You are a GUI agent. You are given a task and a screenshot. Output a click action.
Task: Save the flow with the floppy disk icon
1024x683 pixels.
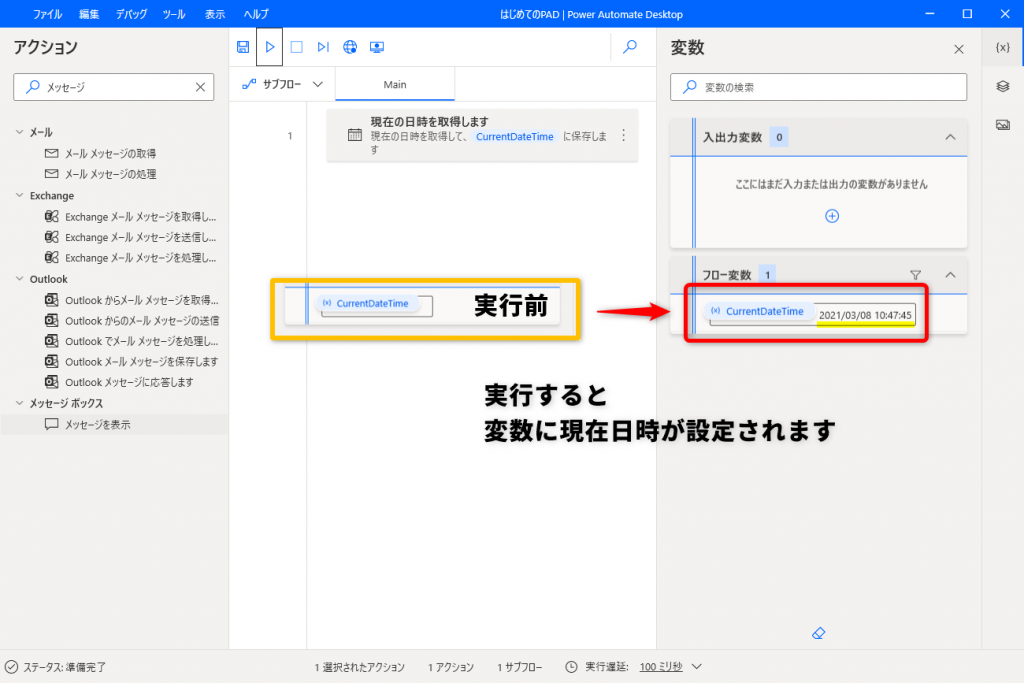click(243, 47)
